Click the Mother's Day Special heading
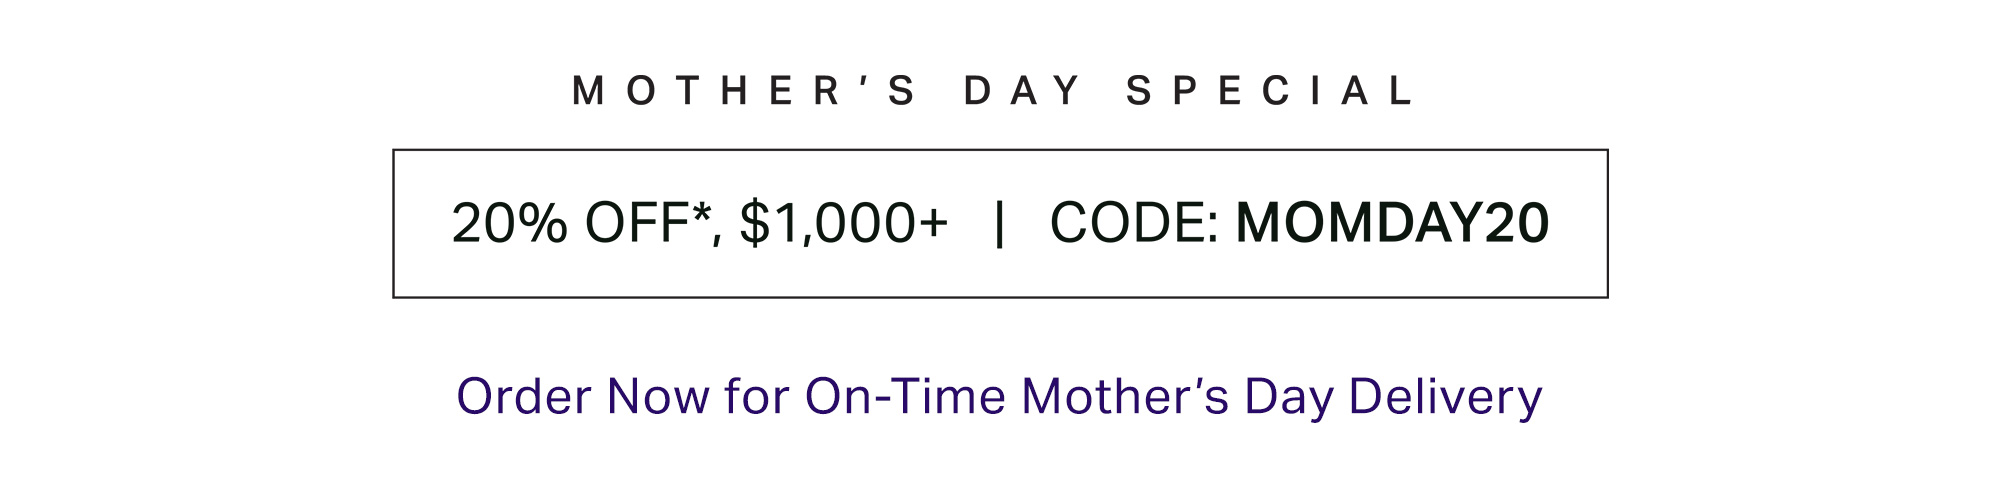 pos(994,91)
